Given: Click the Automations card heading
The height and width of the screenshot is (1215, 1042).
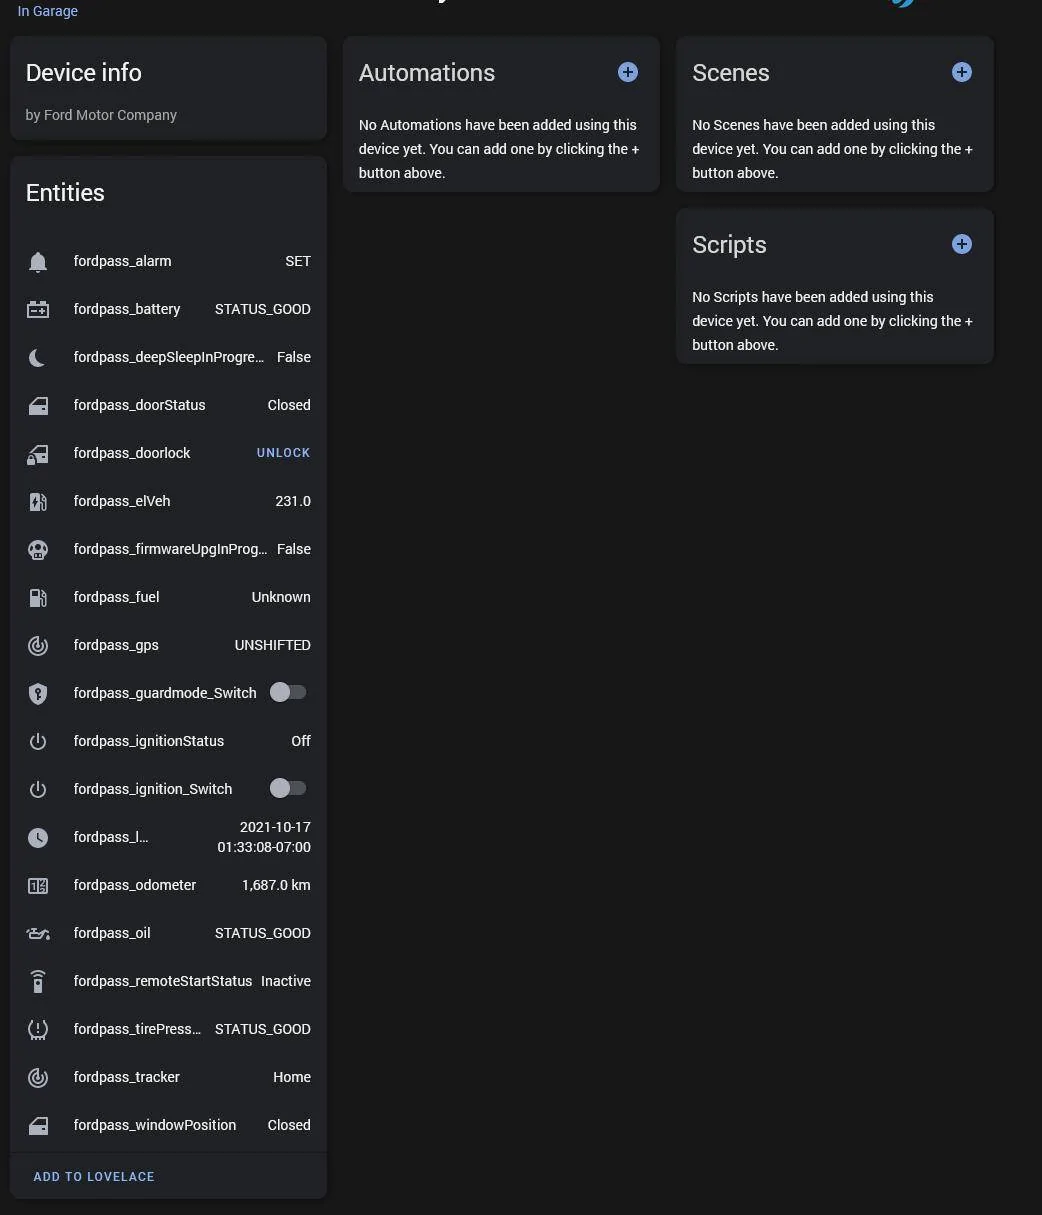Looking at the screenshot, I should coord(427,73).
